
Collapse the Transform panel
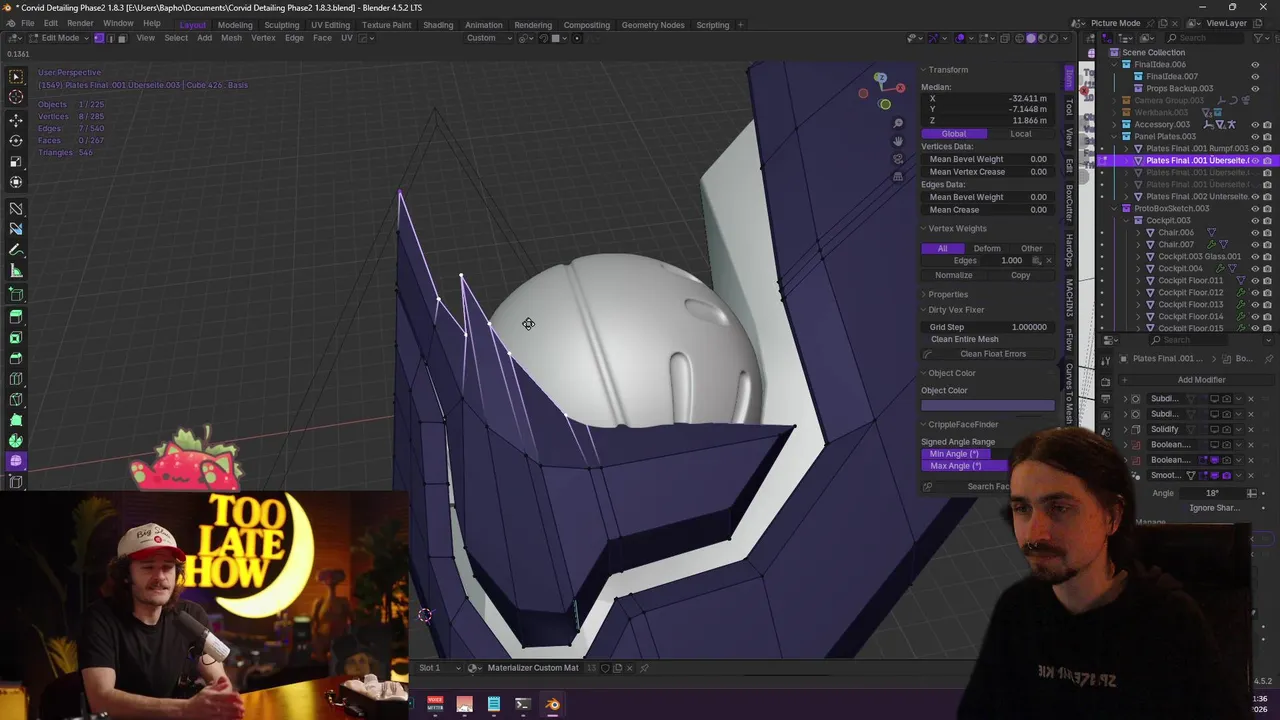click(x=924, y=70)
